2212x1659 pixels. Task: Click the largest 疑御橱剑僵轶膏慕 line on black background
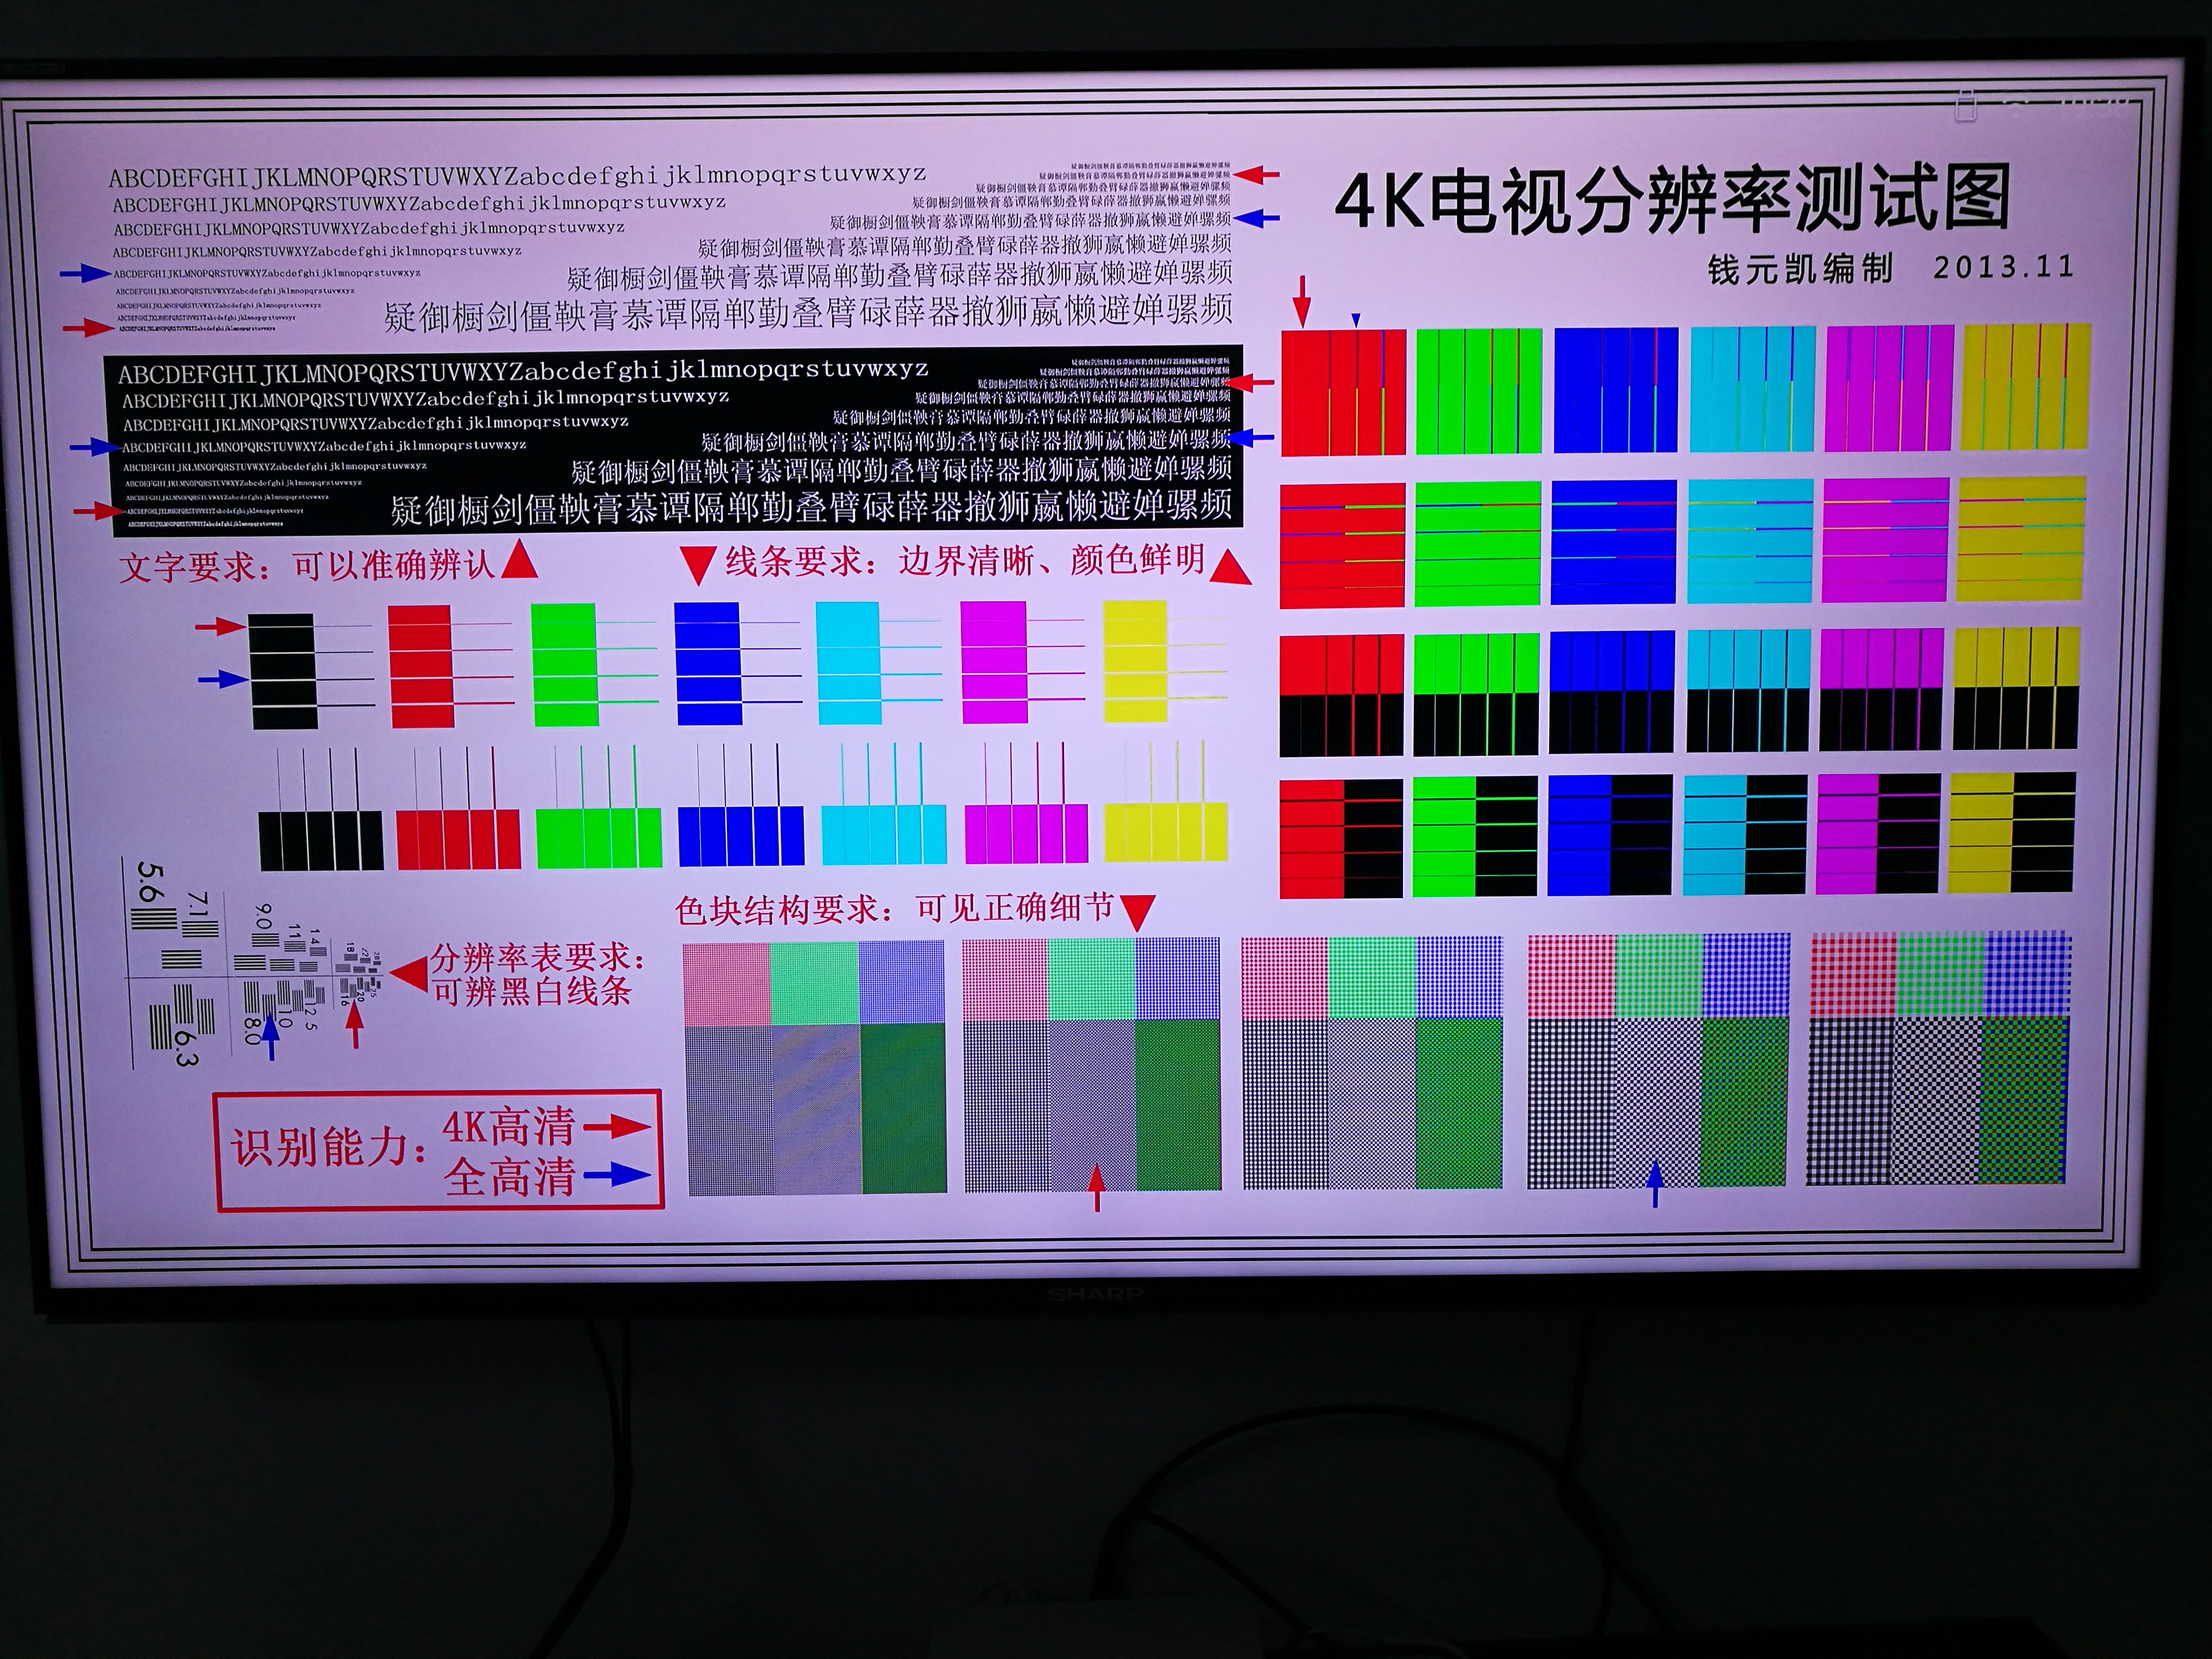[x=811, y=508]
